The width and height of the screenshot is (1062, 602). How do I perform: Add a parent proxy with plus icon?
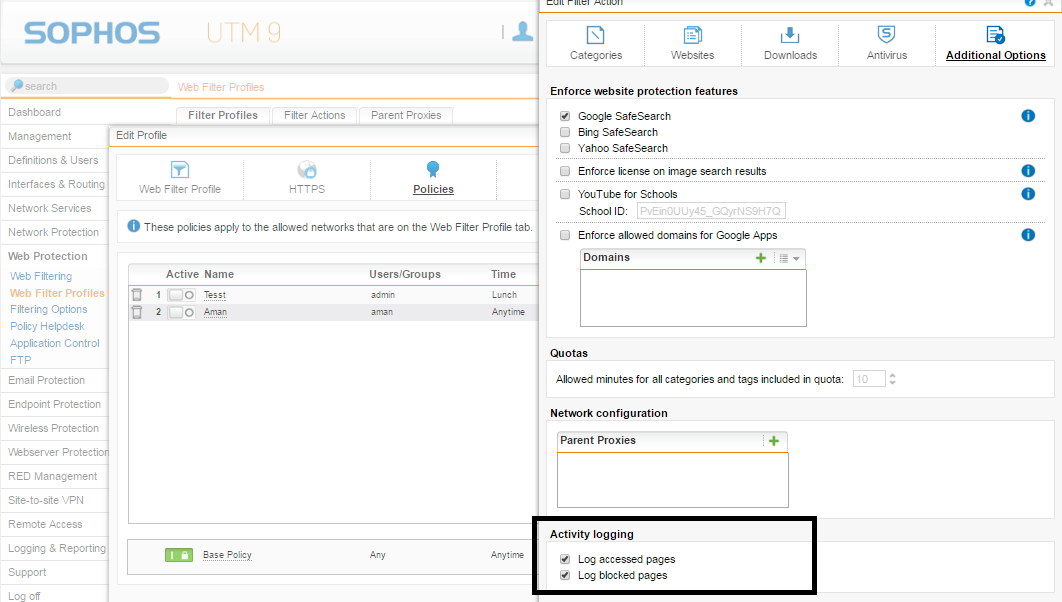[773, 441]
